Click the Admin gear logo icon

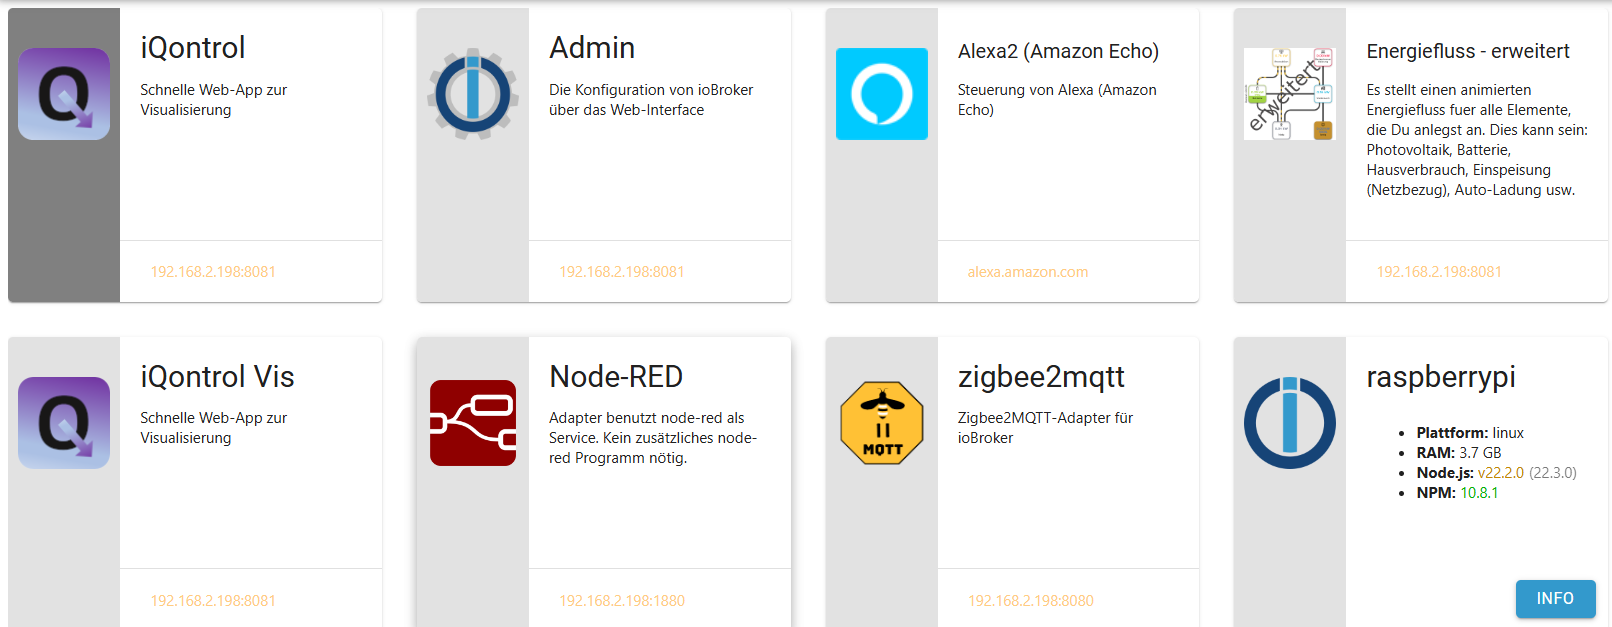[473, 94]
